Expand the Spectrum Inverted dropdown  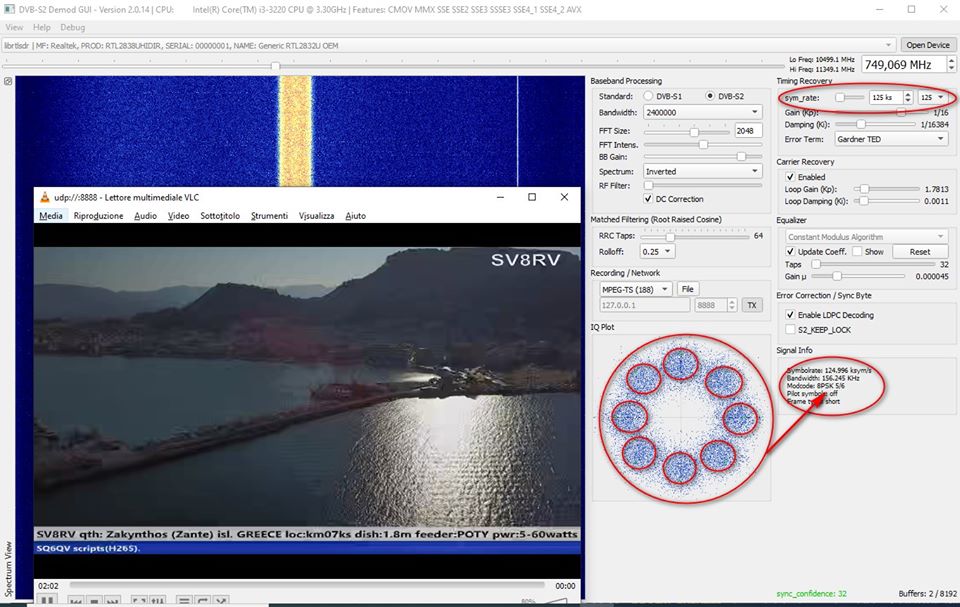(703, 171)
